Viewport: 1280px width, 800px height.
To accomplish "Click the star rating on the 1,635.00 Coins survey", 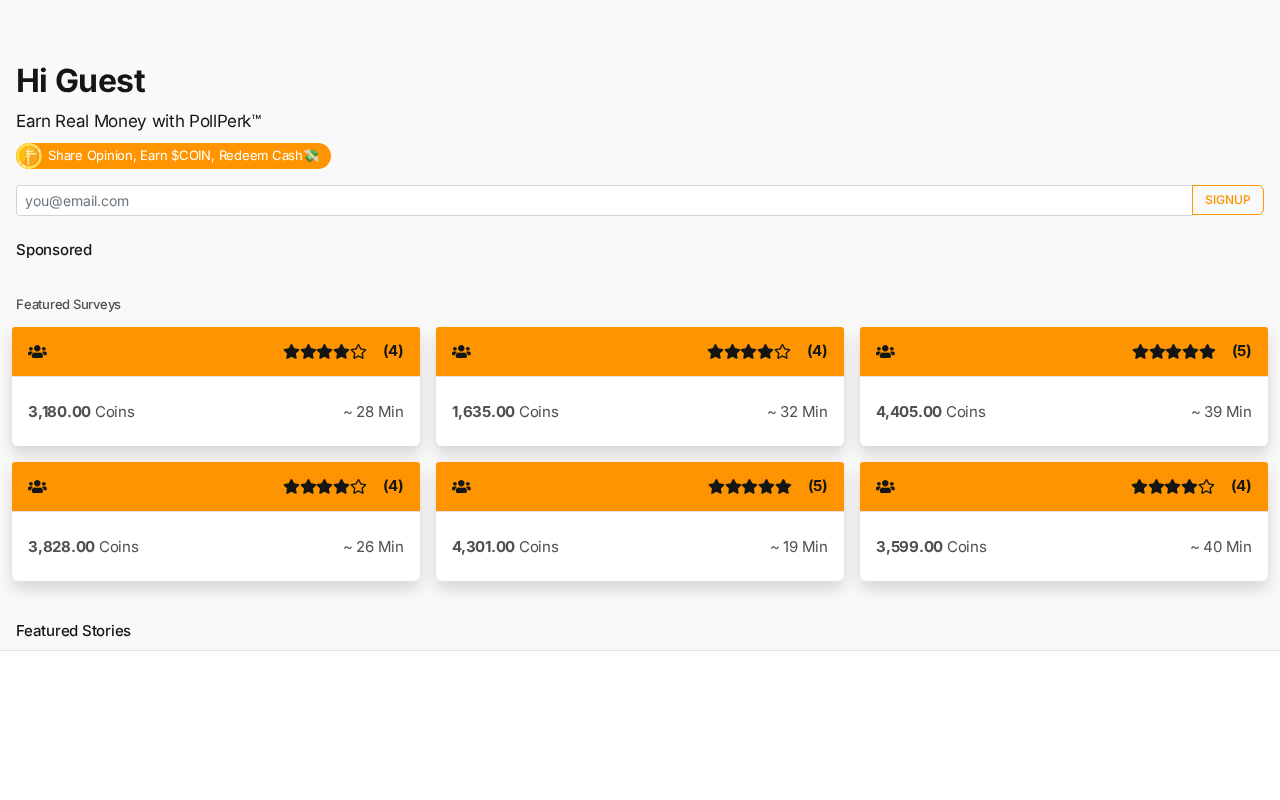I will click(x=749, y=352).
